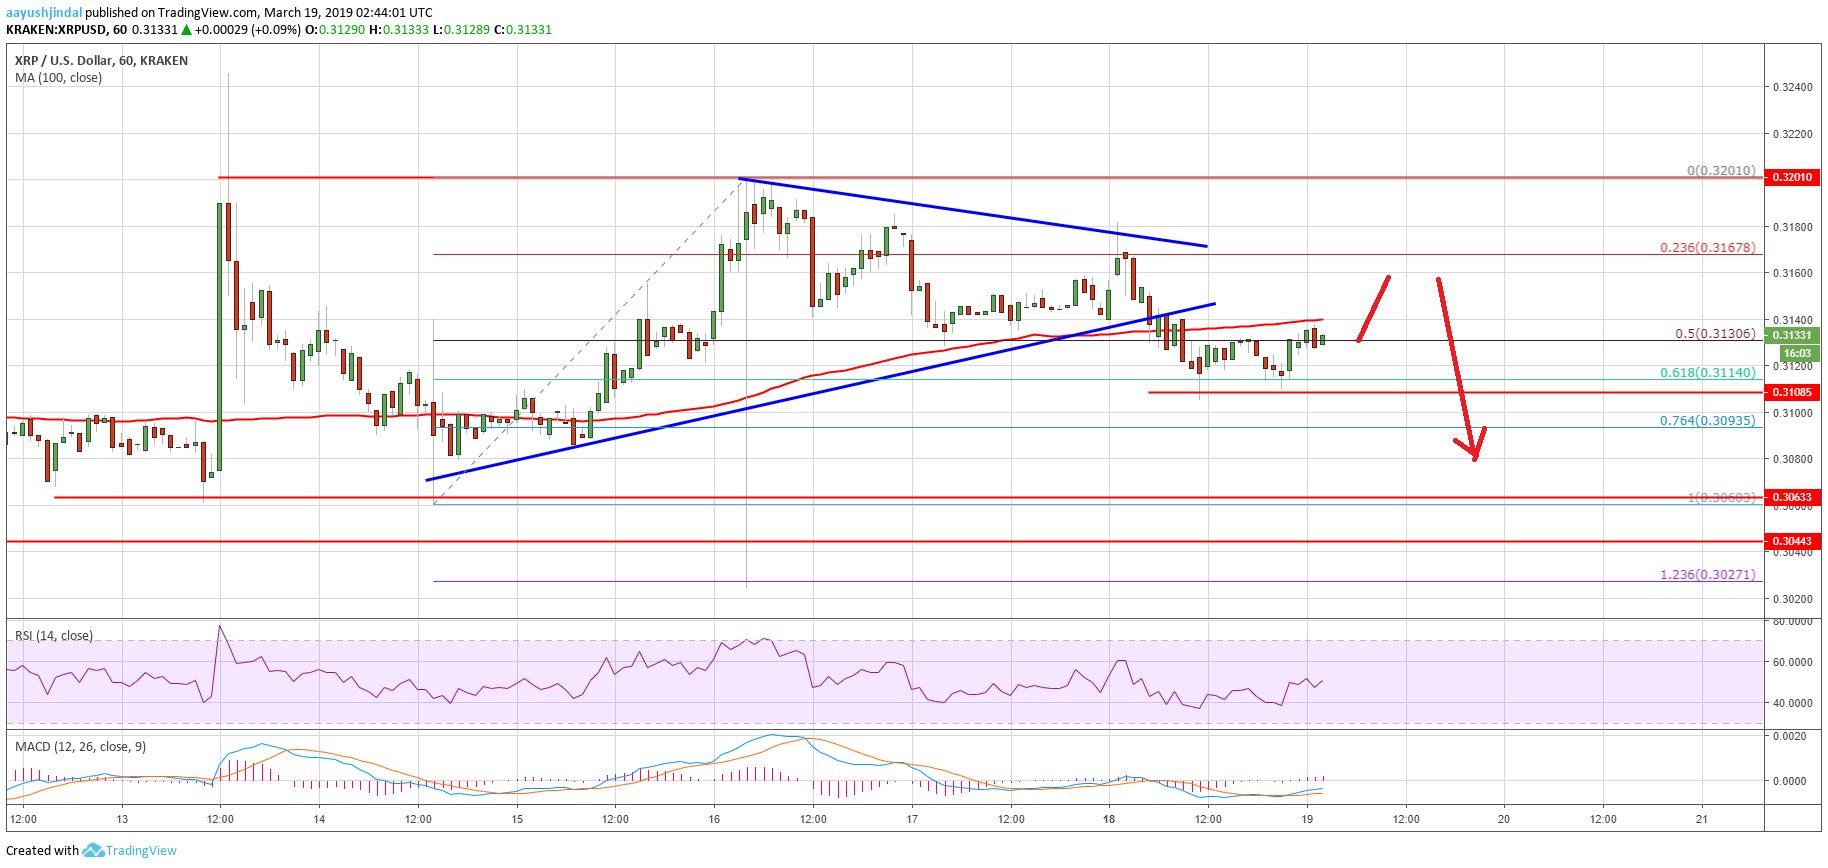Select the 0.764(0.30935) Fibonacci label

(x=1708, y=421)
